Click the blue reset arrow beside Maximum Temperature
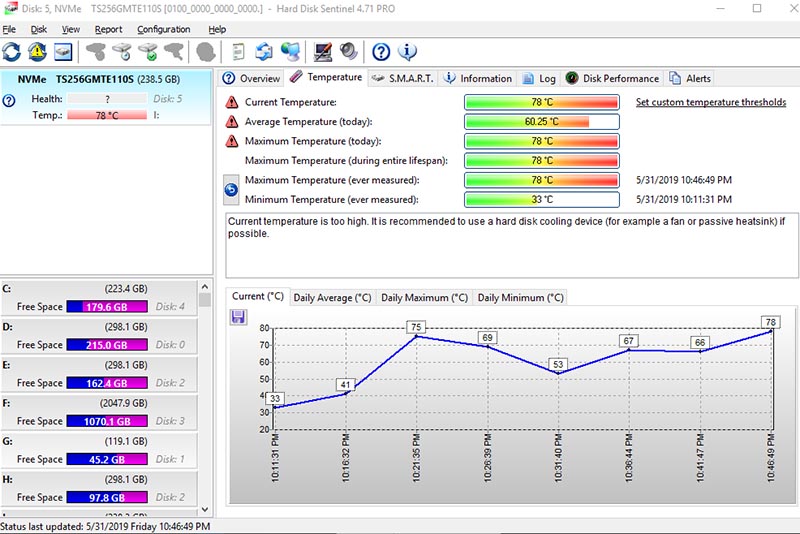800x534 pixels. click(231, 190)
